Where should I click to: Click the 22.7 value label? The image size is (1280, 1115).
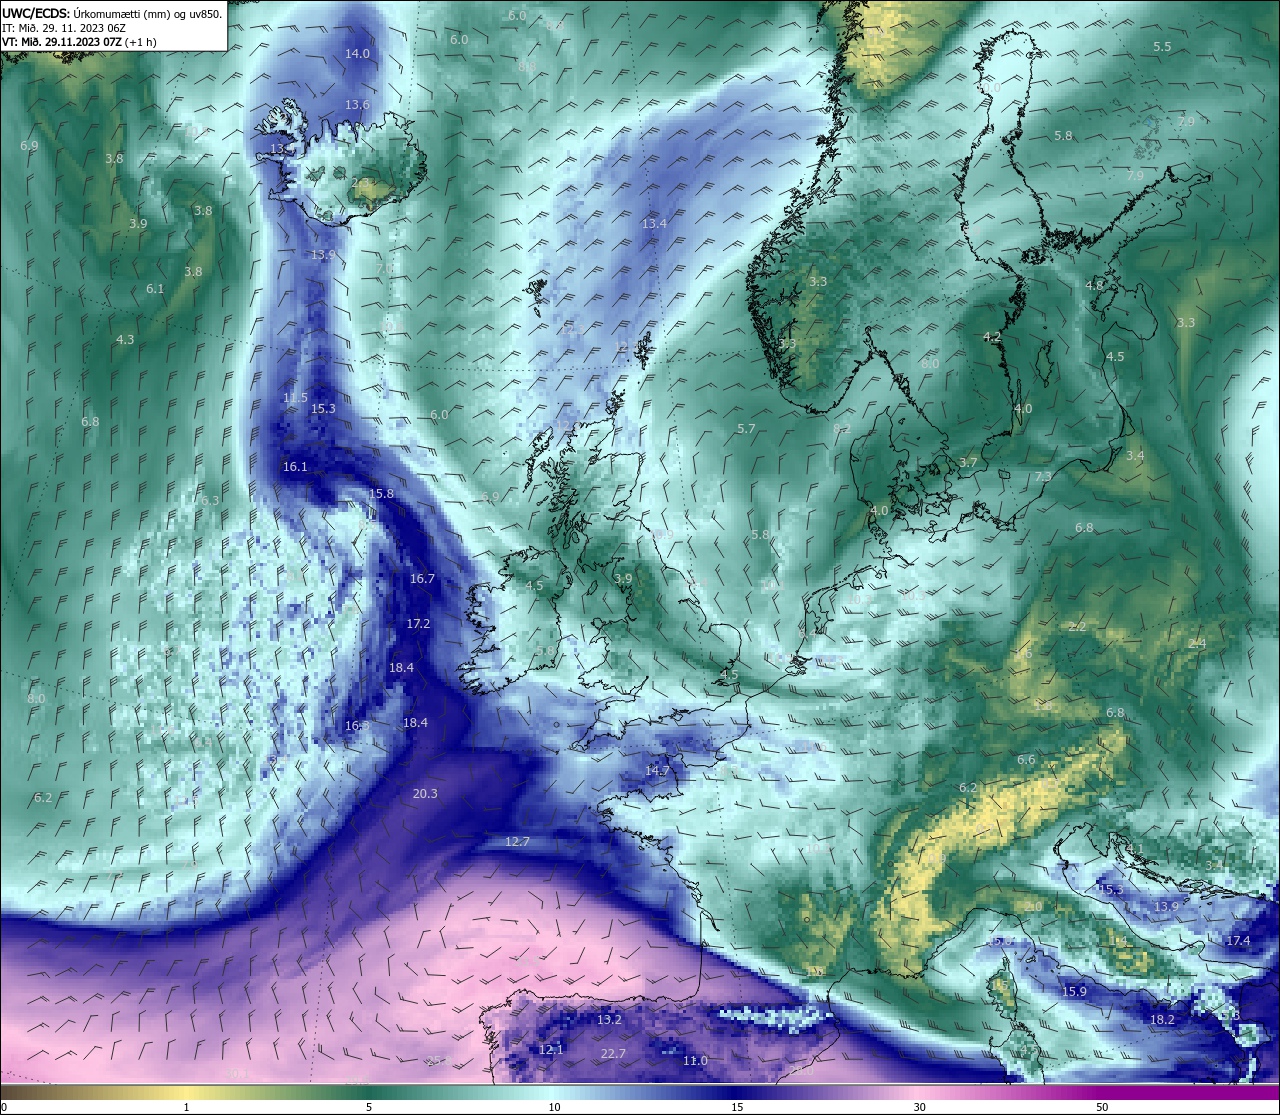point(613,1054)
